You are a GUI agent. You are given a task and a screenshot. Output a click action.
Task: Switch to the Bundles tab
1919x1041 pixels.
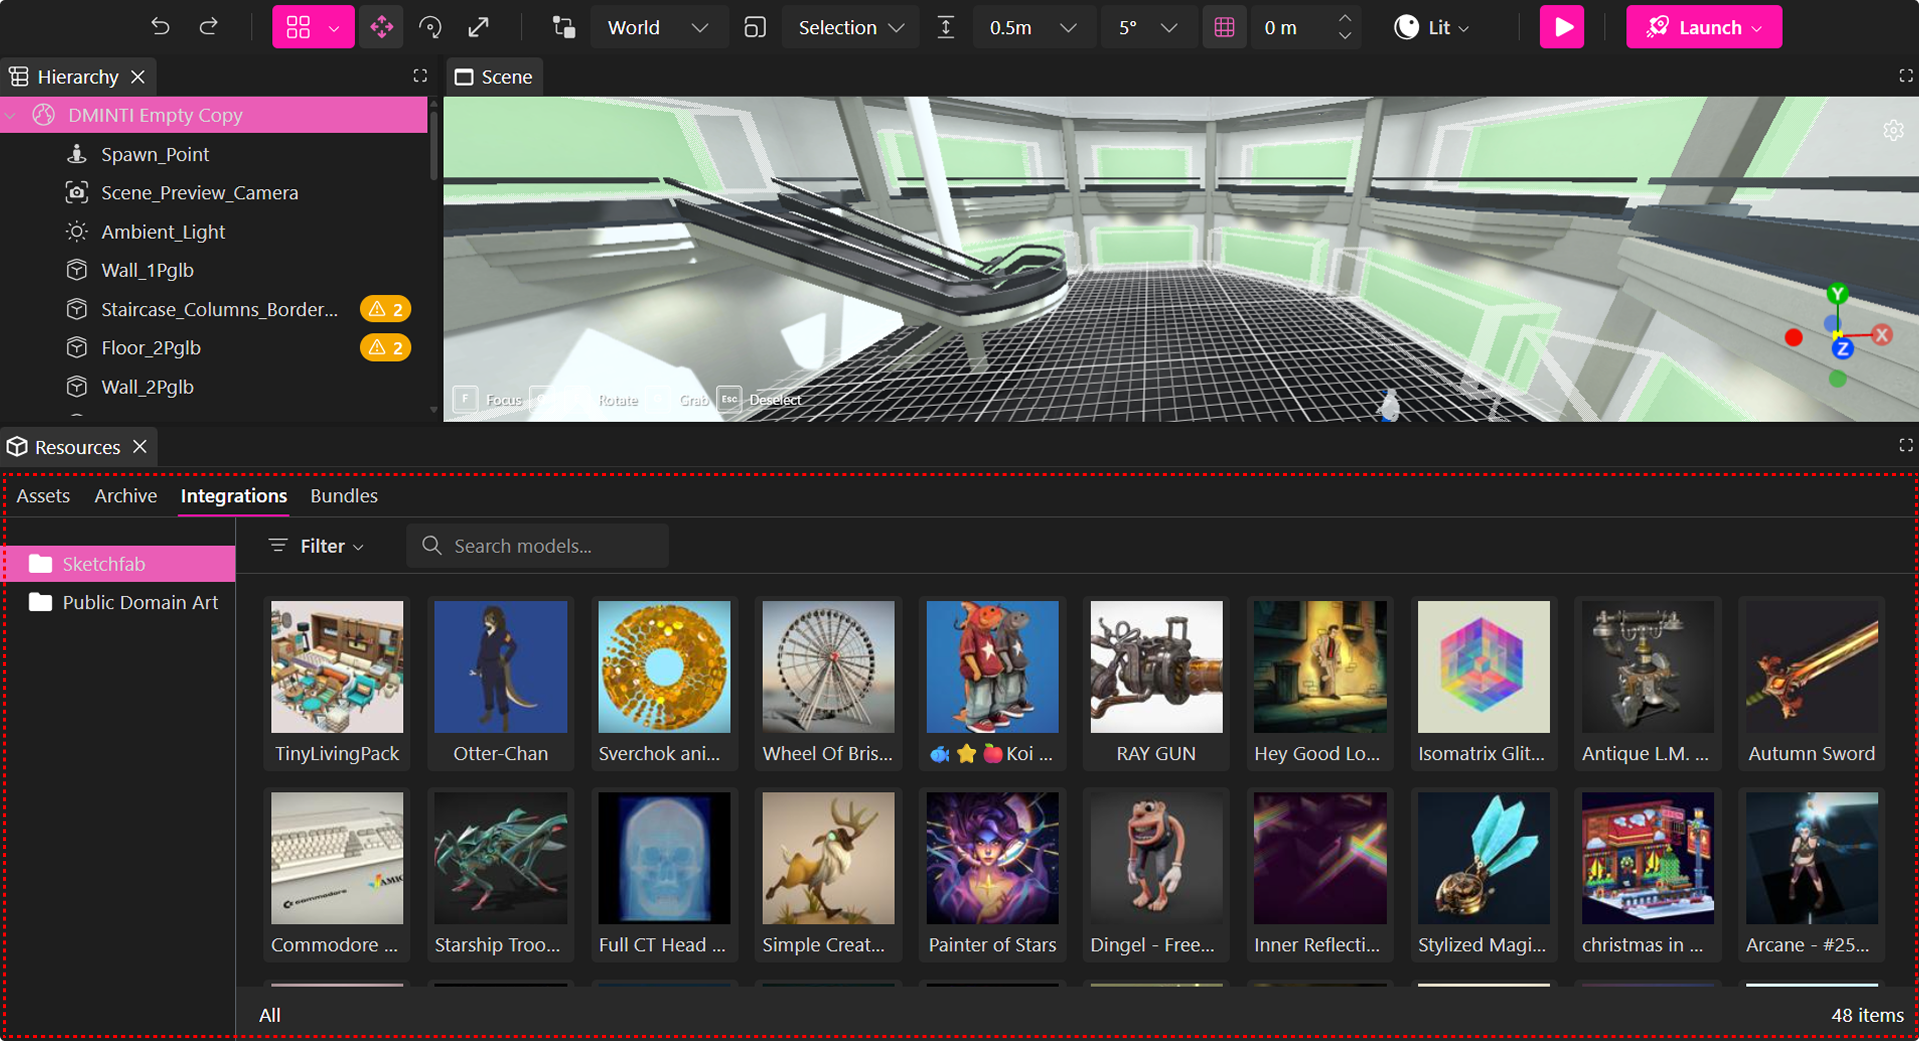[343, 495]
